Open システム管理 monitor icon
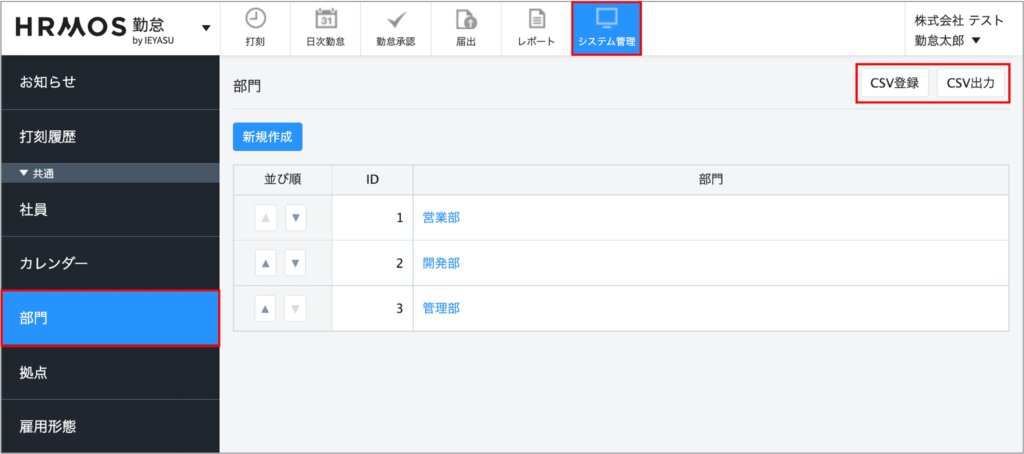Viewport: 1024px width, 454px height. click(606, 19)
